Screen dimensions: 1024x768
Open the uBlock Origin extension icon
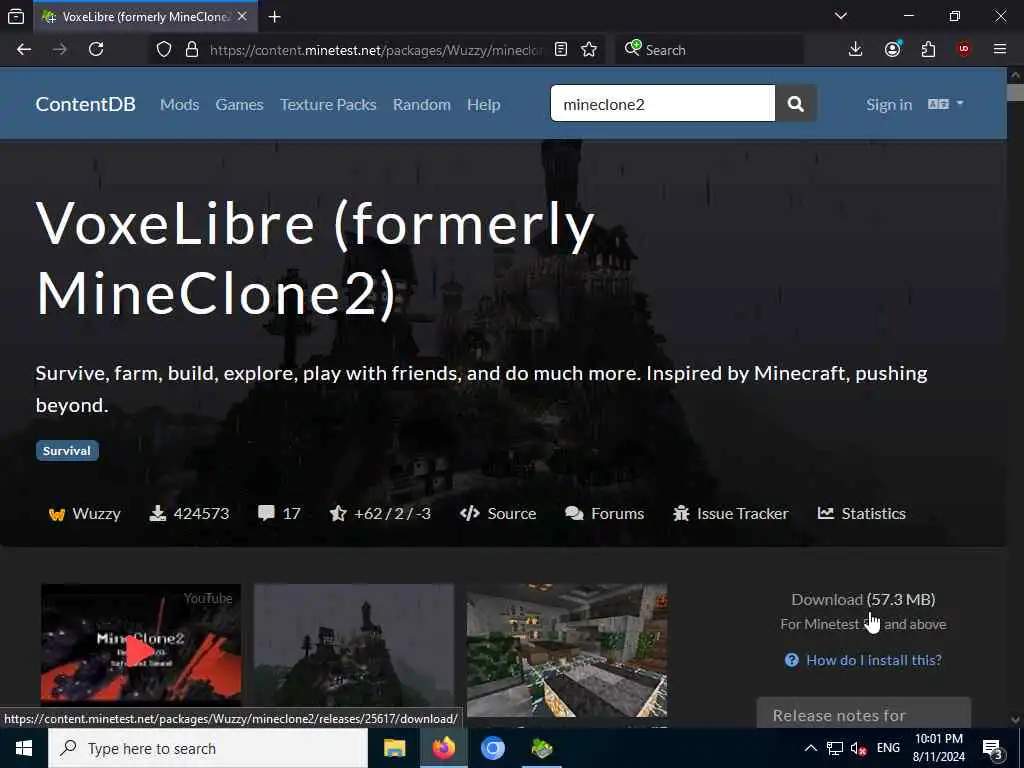964,50
